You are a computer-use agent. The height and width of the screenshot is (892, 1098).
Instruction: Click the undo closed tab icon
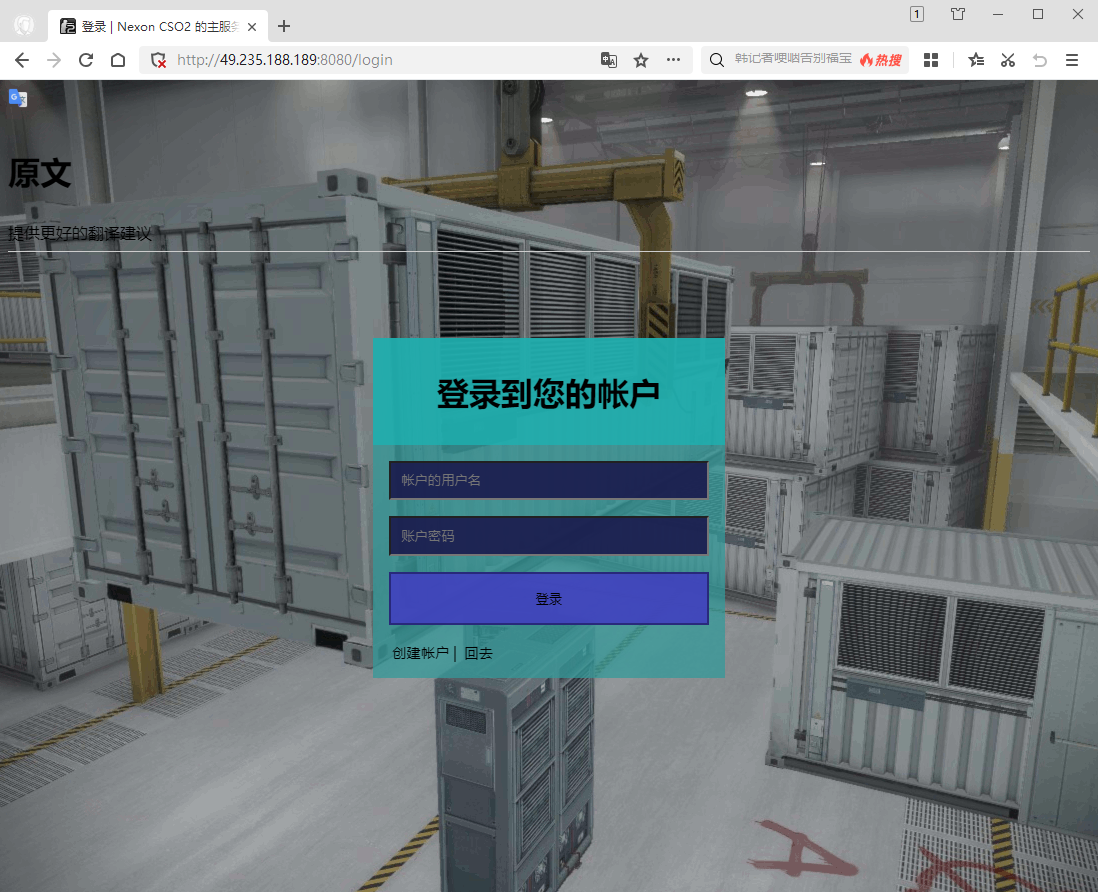pos(1040,60)
